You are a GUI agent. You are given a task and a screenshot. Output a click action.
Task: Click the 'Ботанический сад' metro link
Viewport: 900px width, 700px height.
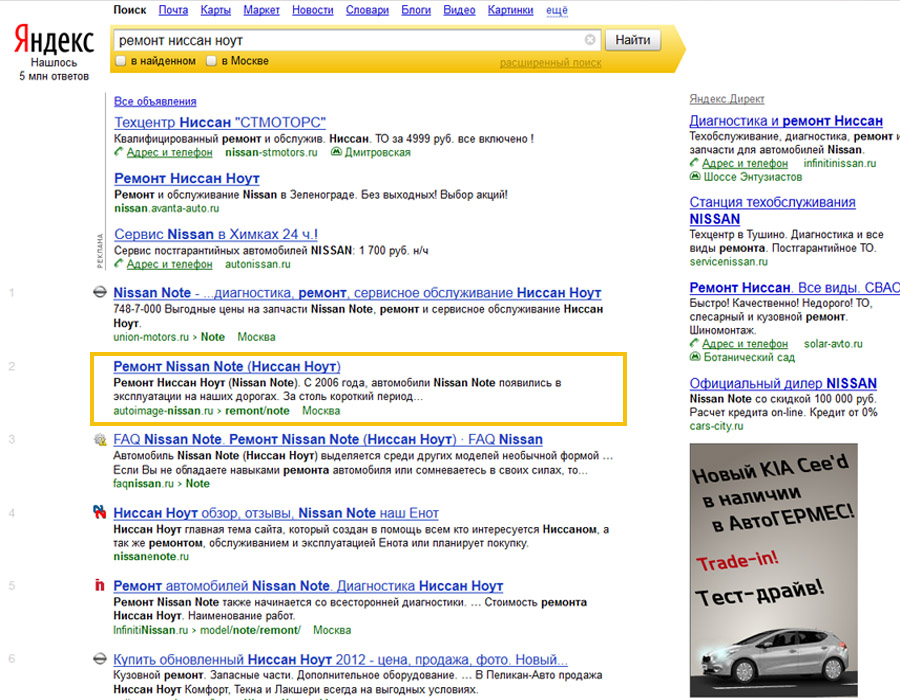[x=749, y=357]
